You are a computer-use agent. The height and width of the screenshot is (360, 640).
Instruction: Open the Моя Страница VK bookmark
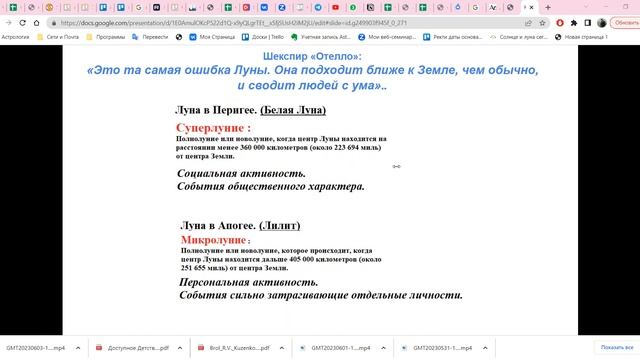pyautogui.click(x=212, y=37)
